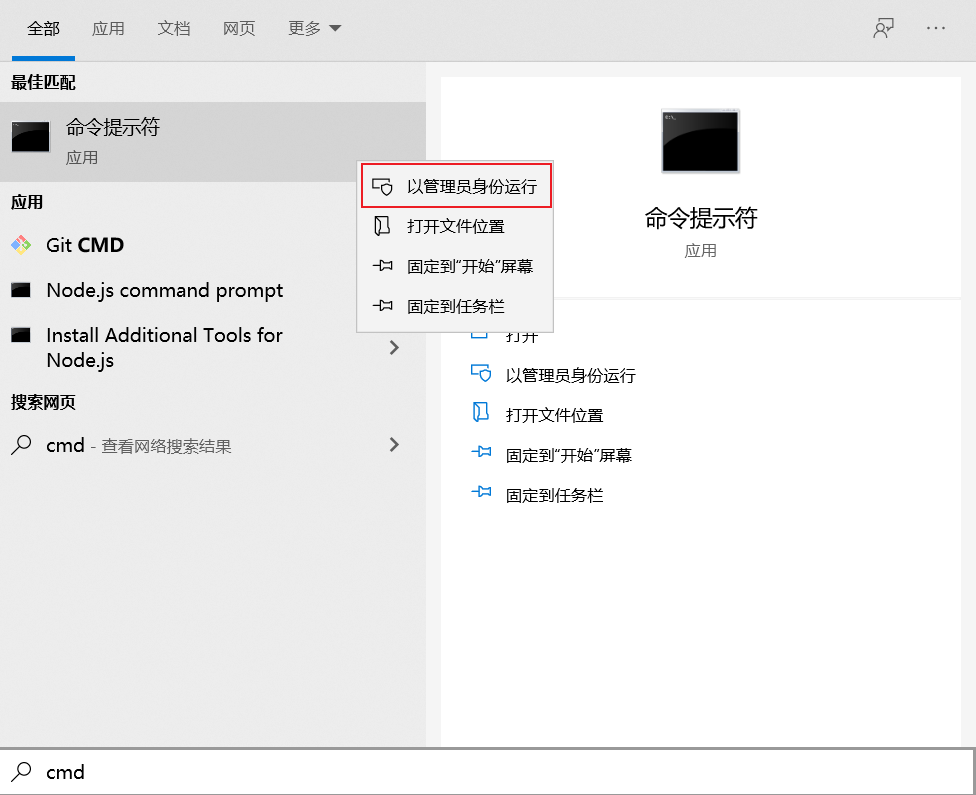Click 固定到"开始"屏幕 in right preview pane
Screen dimensions: 976x795
569,455
